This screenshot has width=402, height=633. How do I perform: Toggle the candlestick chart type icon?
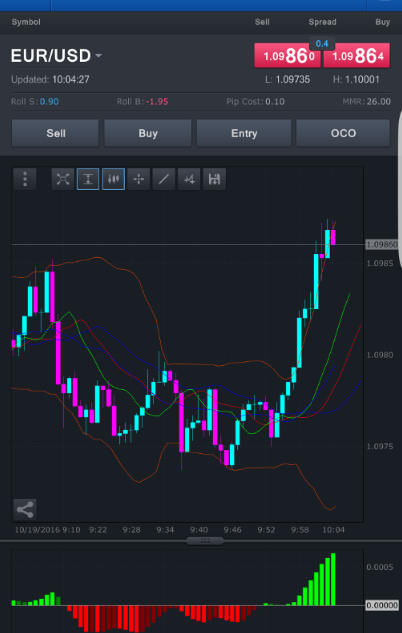click(x=113, y=179)
